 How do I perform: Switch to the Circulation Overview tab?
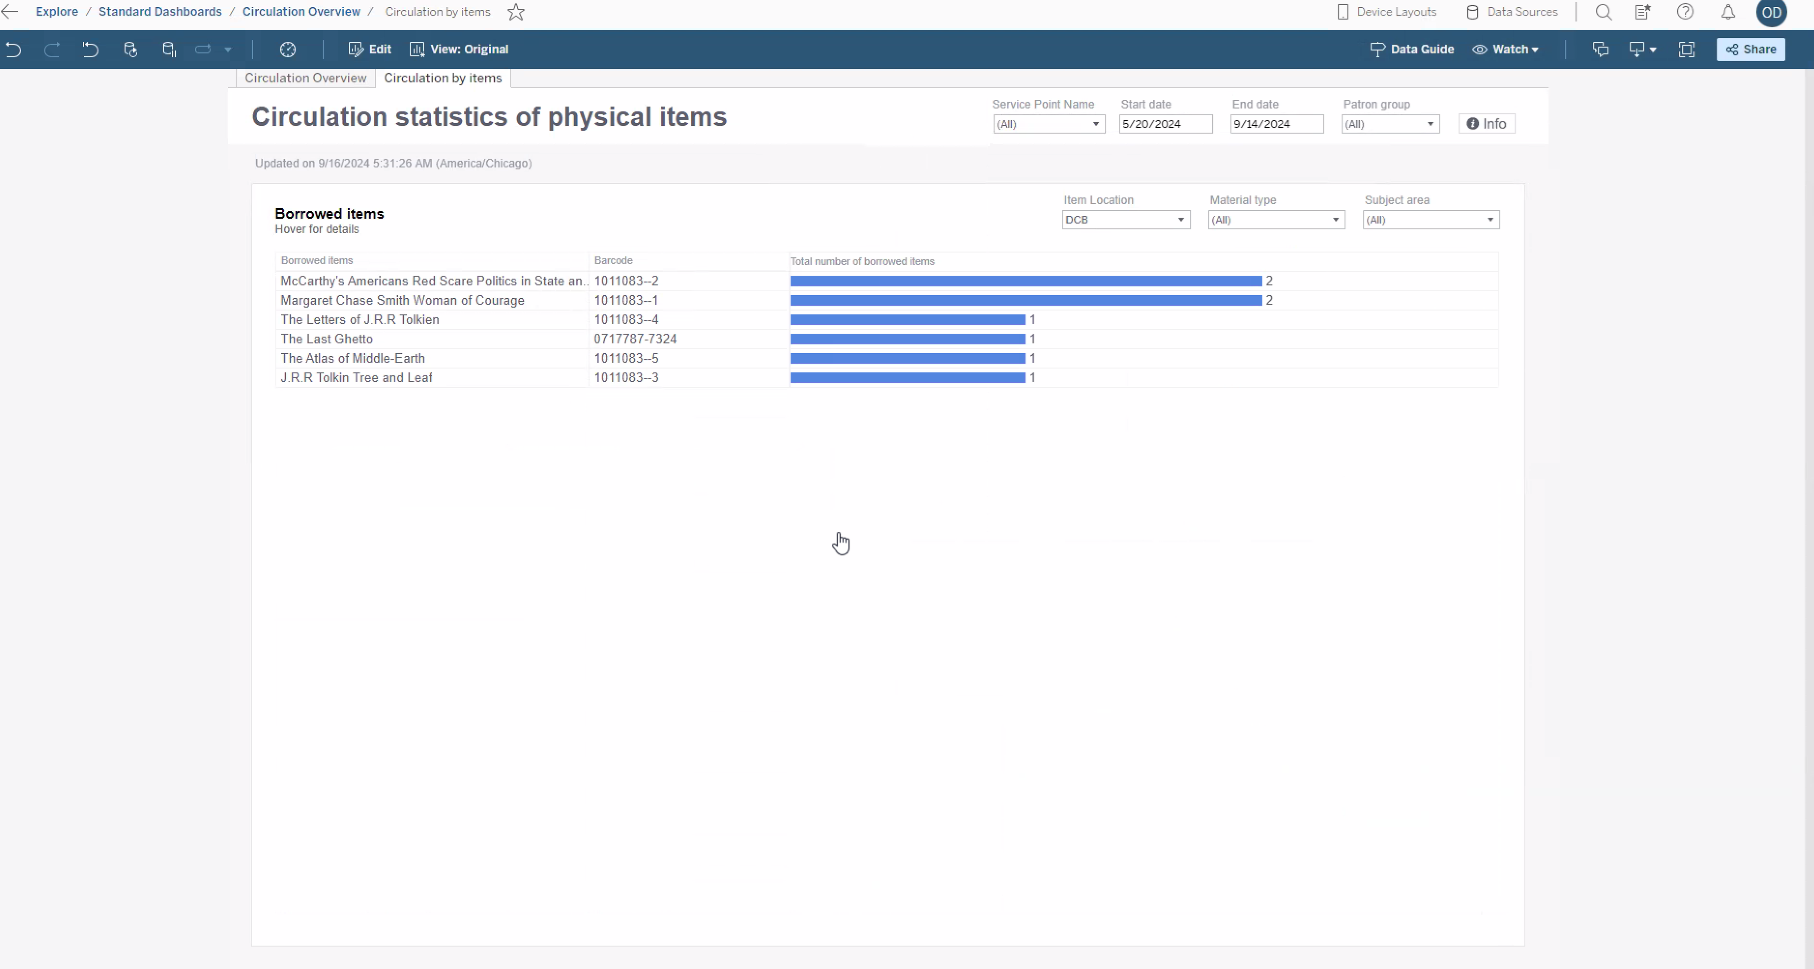point(305,78)
